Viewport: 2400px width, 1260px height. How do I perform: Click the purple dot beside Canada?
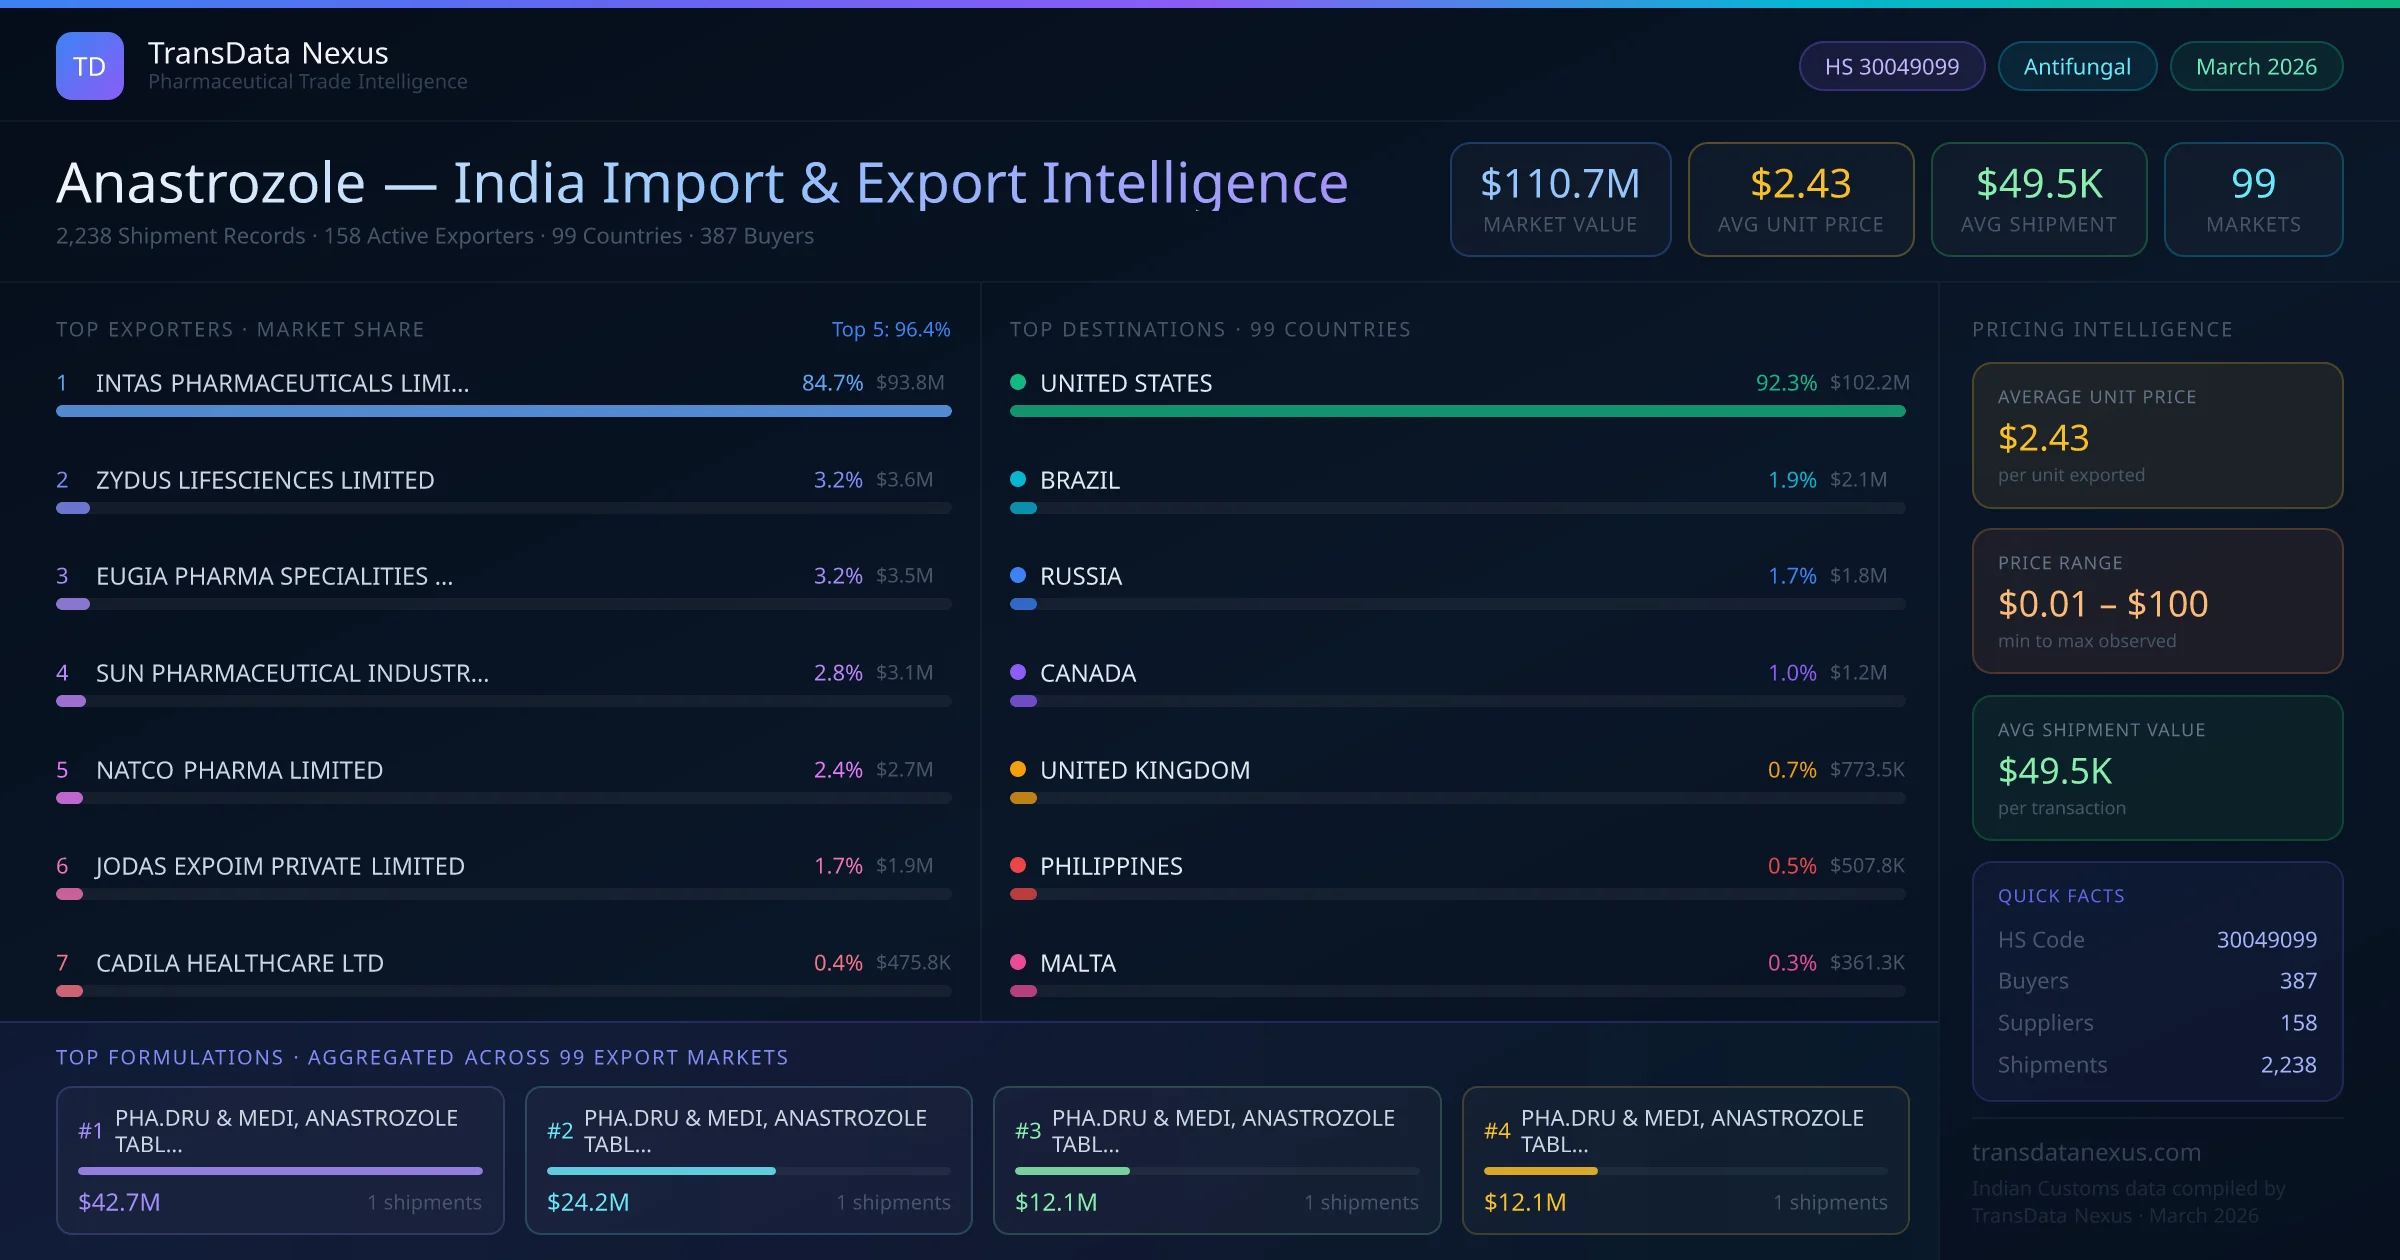click(1018, 672)
